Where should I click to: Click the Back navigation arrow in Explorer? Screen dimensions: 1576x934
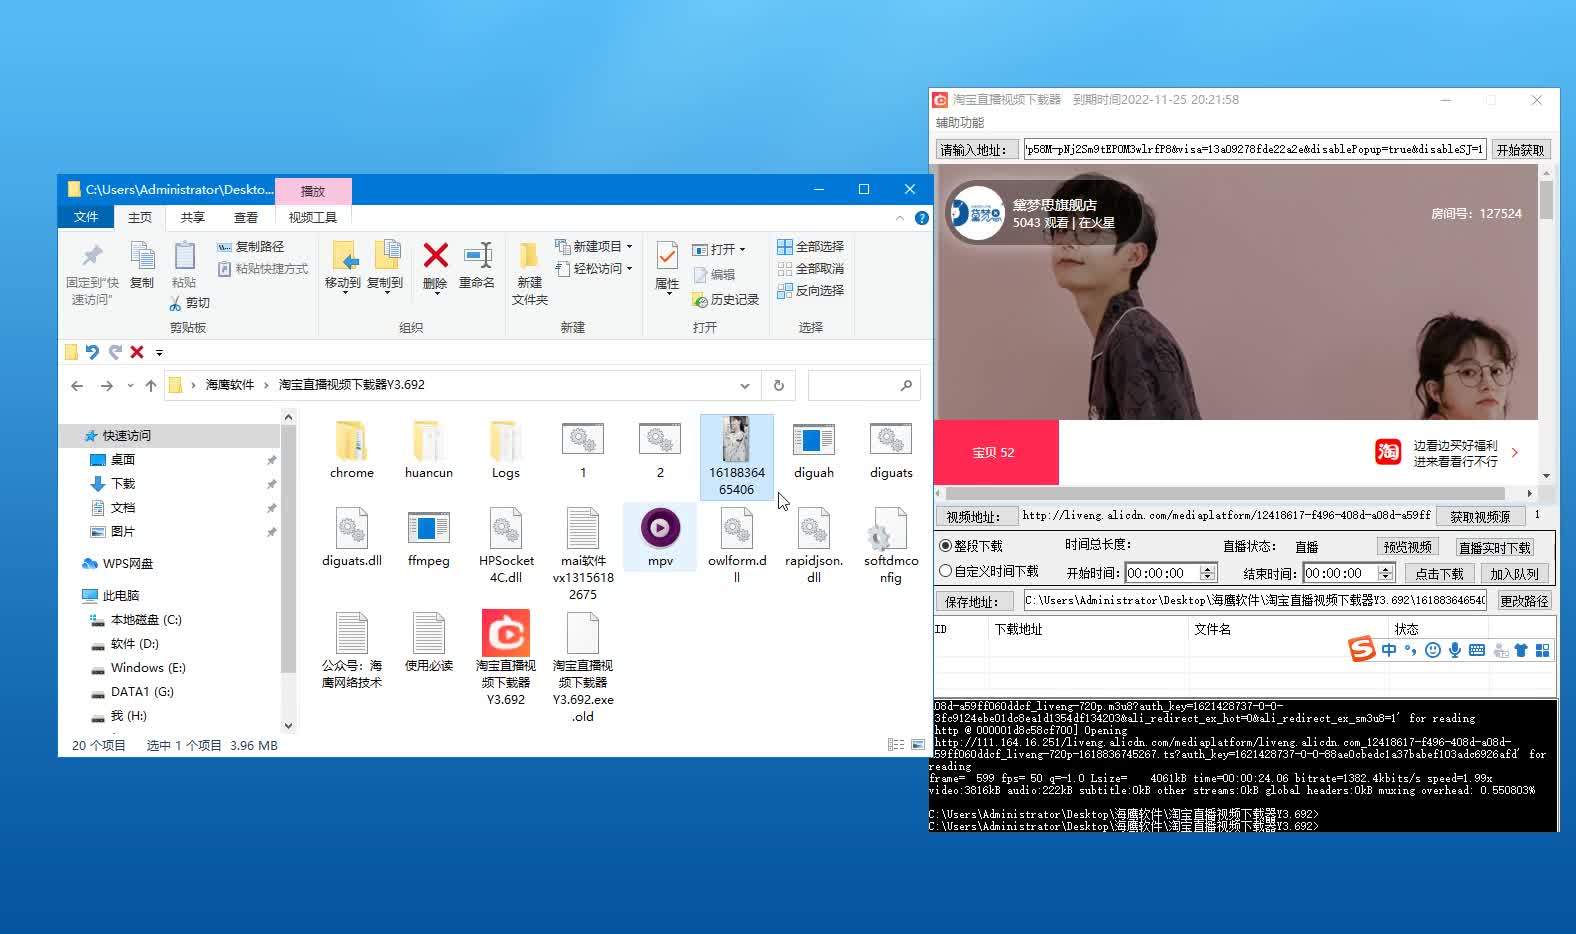(x=77, y=385)
